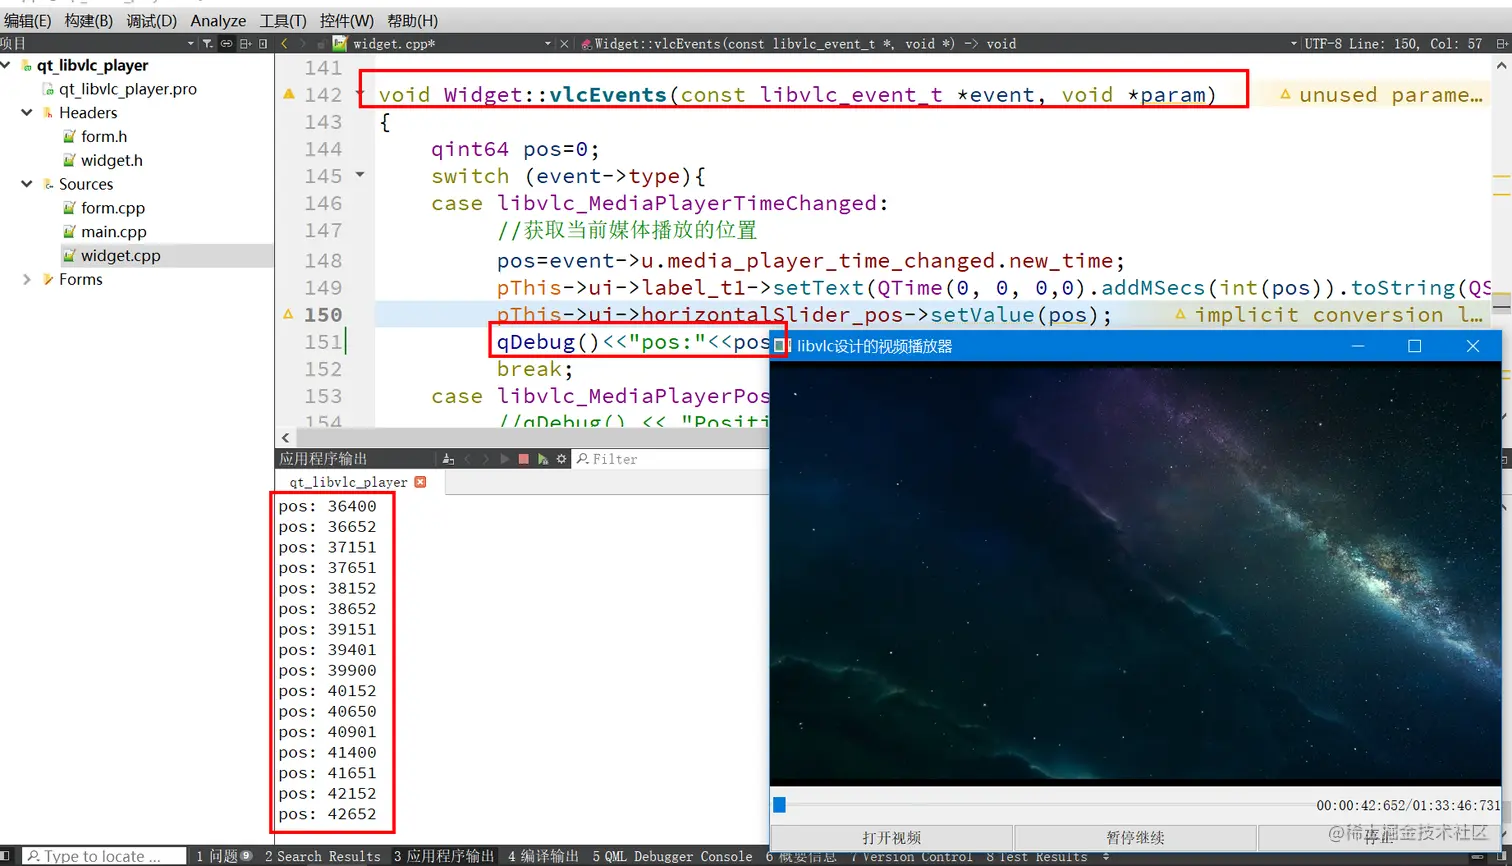Go to previous item in output pane
This screenshot has height=866, width=1512.
click(x=467, y=459)
